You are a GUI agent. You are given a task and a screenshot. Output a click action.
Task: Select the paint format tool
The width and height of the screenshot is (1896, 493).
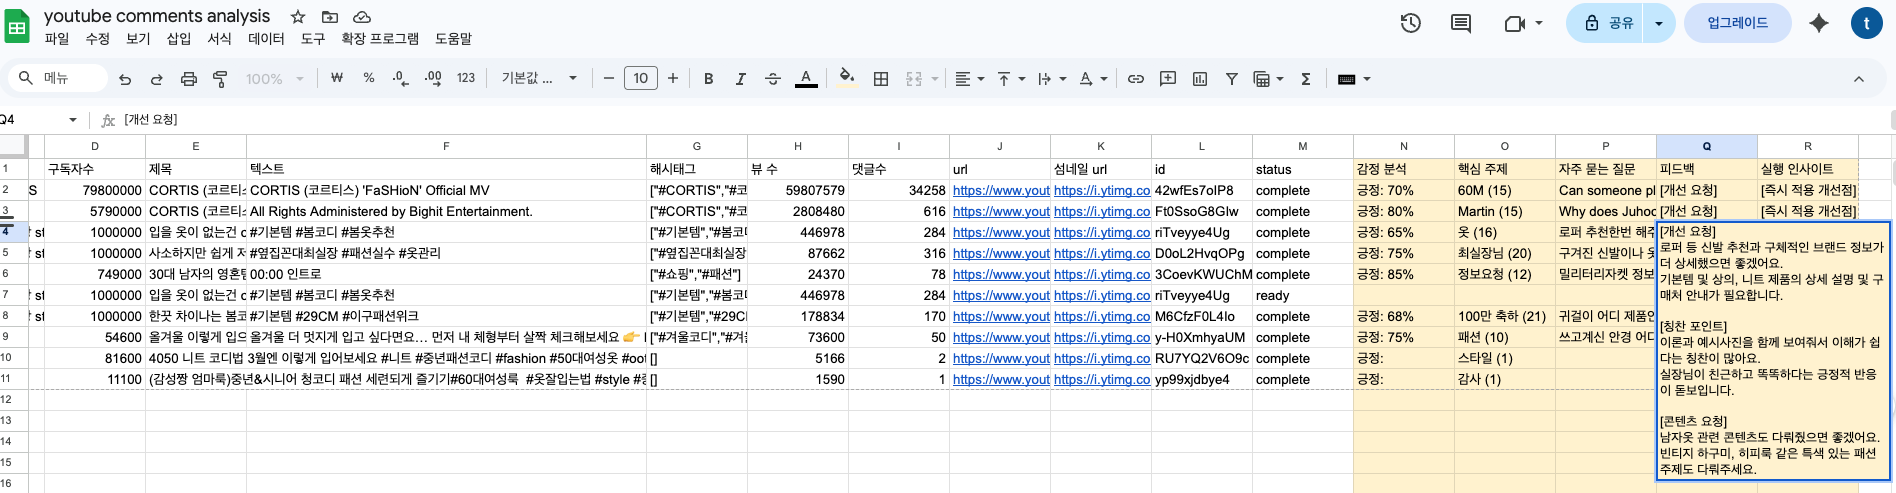[x=221, y=79]
